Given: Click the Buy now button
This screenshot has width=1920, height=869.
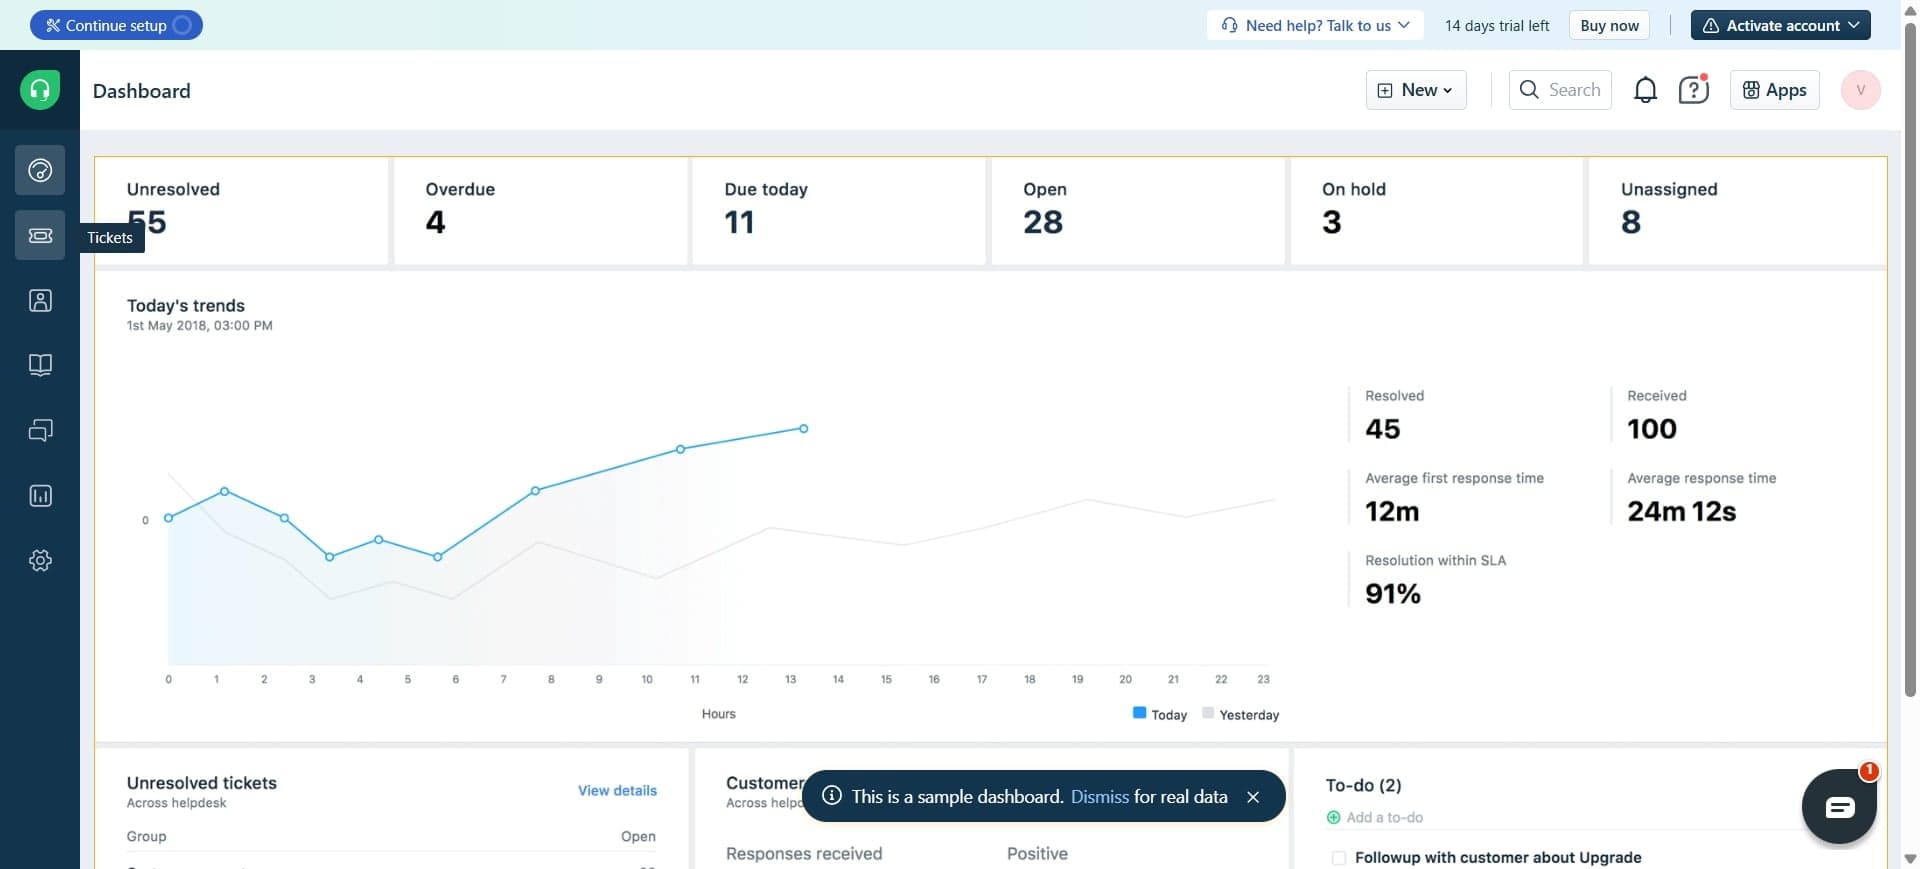Looking at the screenshot, I should (x=1609, y=26).
